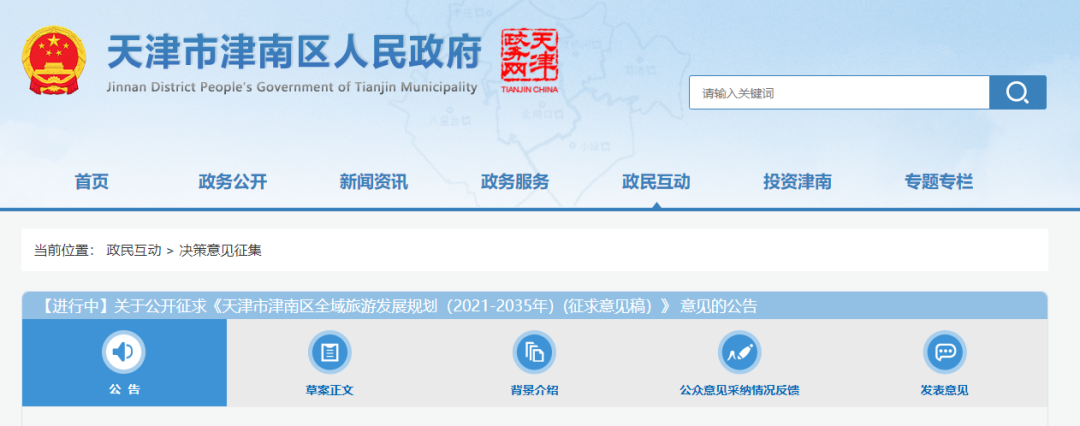
Task: Select the 公告 speaker icon
Action: click(x=123, y=353)
